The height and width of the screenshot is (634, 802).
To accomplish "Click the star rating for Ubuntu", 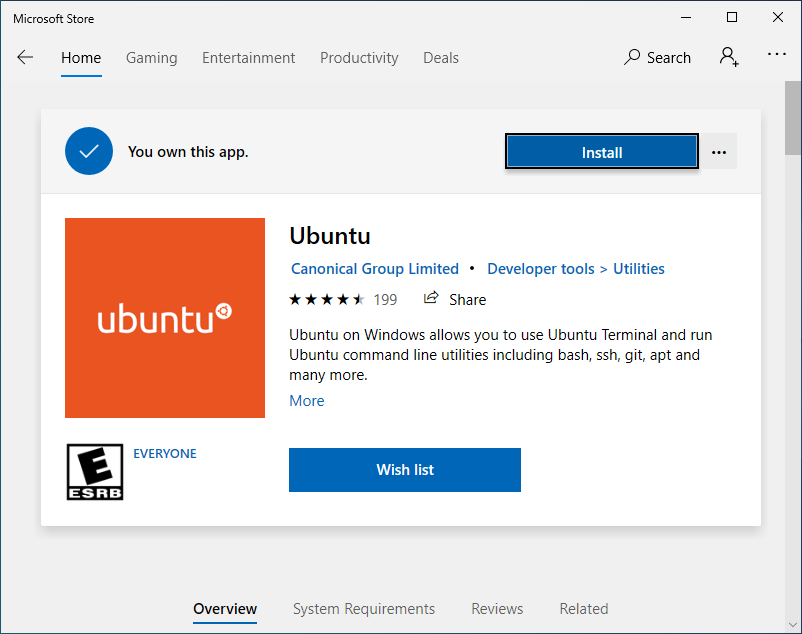I will pos(327,299).
